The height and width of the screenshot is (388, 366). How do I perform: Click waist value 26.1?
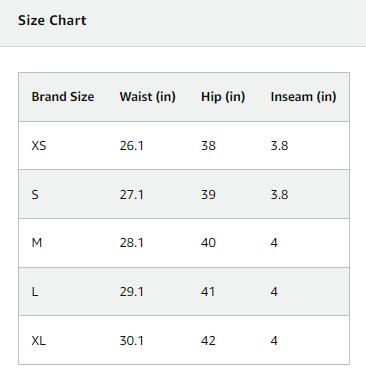[x=132, y=146]
